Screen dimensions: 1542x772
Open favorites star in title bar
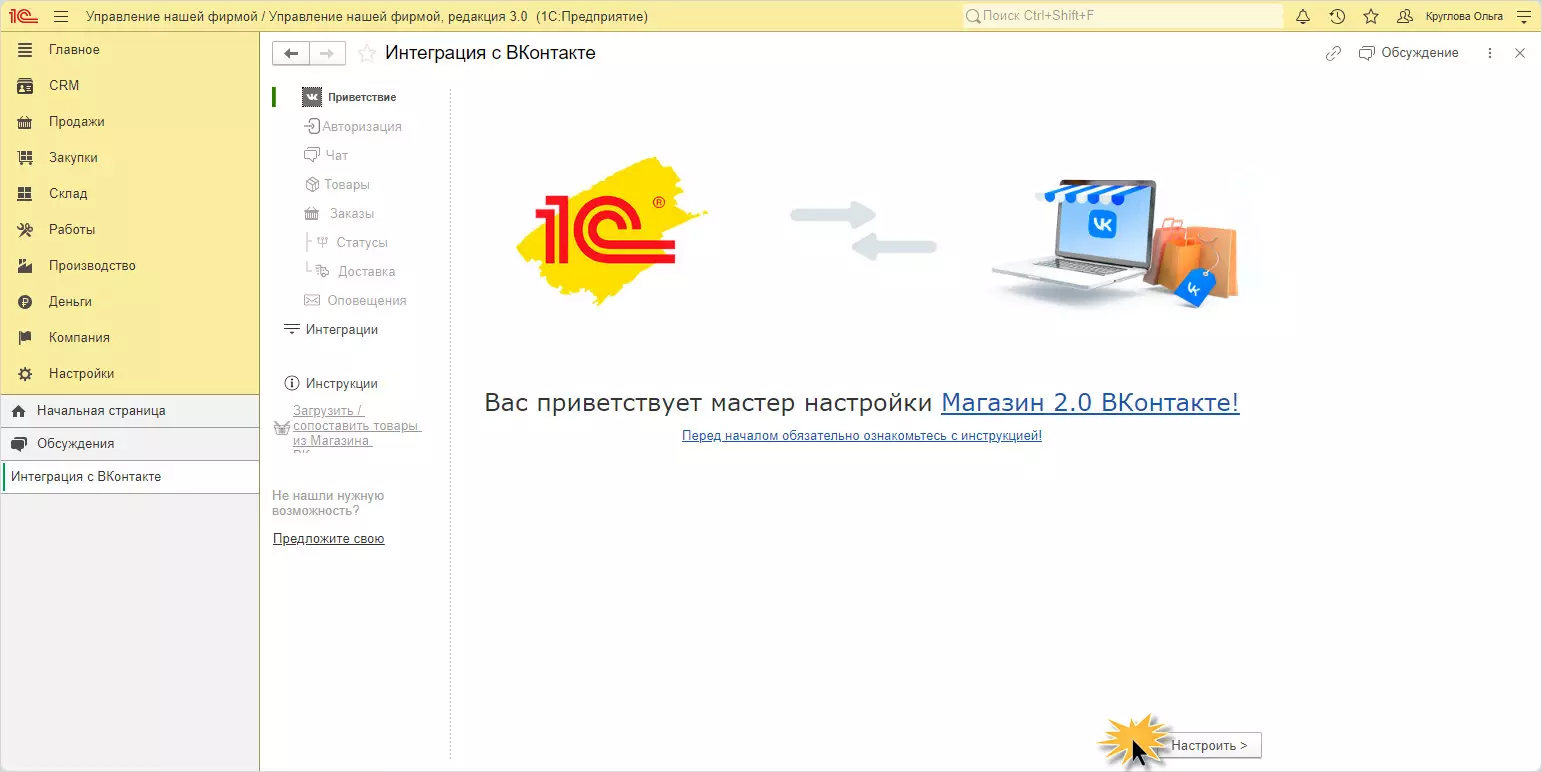tap(1371, 16)
